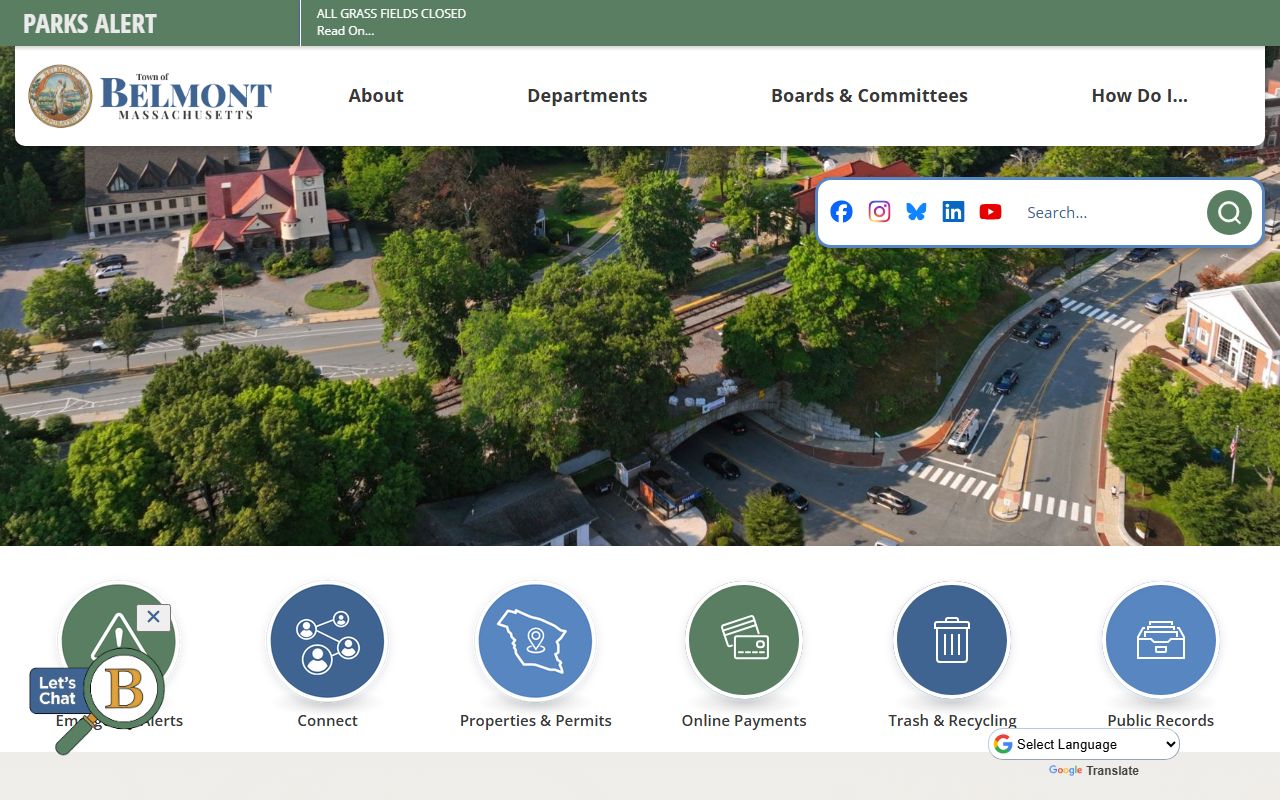Open the Boards & Committees menu
Image resolution: width=1280 pixels, height=800 pixels.
click(869, 96)
